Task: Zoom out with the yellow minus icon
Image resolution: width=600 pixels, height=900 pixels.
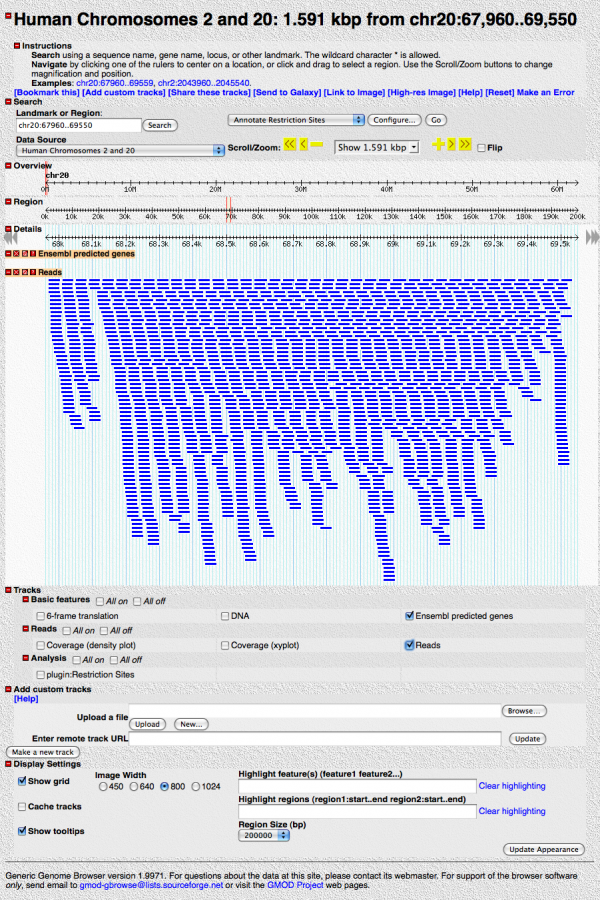Action: tap(317, 145)
